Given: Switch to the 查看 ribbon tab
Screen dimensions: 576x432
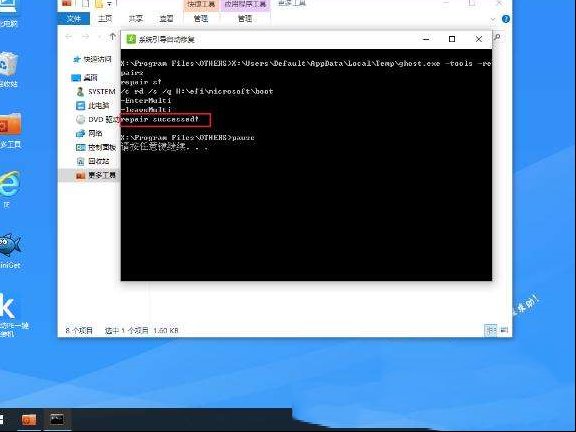Looking at the screenshot, I should click(x=166, y=18).
